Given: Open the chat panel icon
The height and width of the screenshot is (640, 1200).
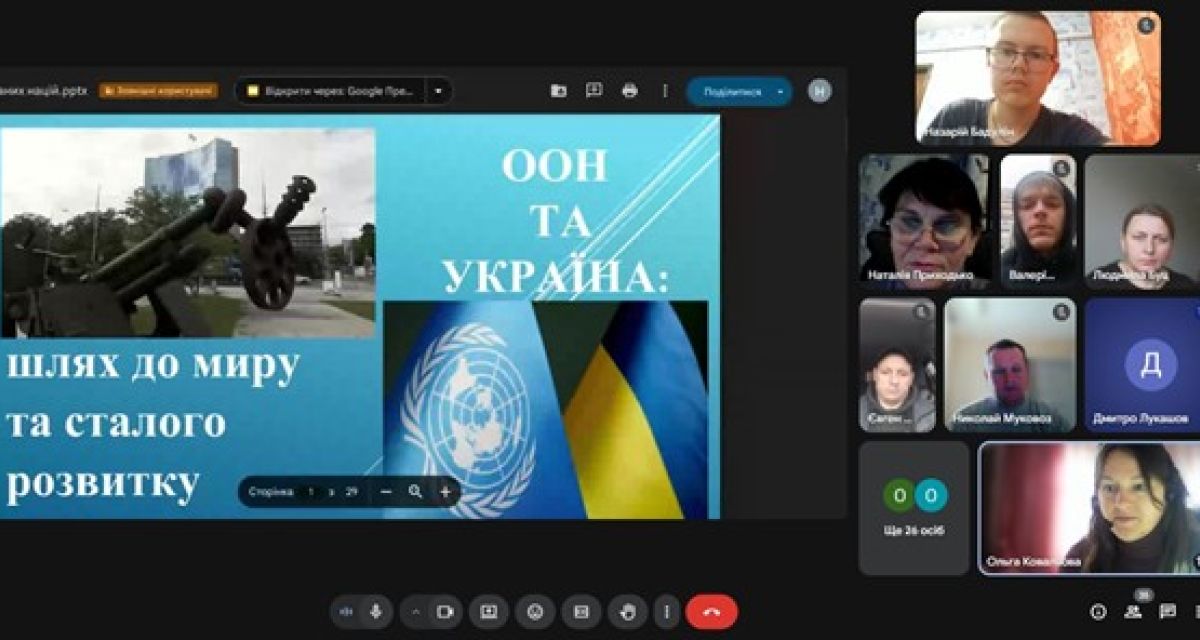Looking at the screenshot, I should 1167,611.
